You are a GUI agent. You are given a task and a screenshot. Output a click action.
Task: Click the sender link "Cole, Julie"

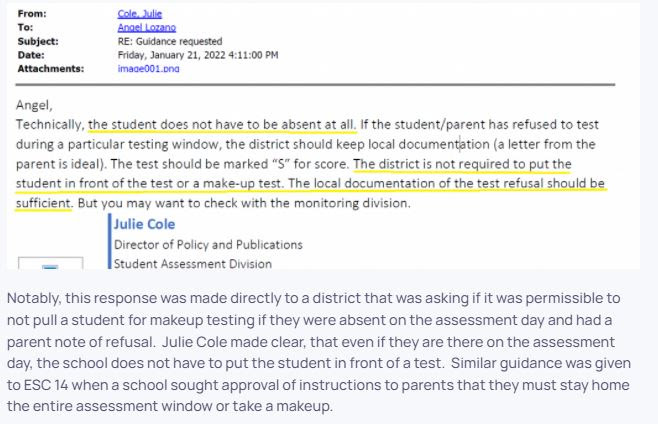[x=139, y=14]
